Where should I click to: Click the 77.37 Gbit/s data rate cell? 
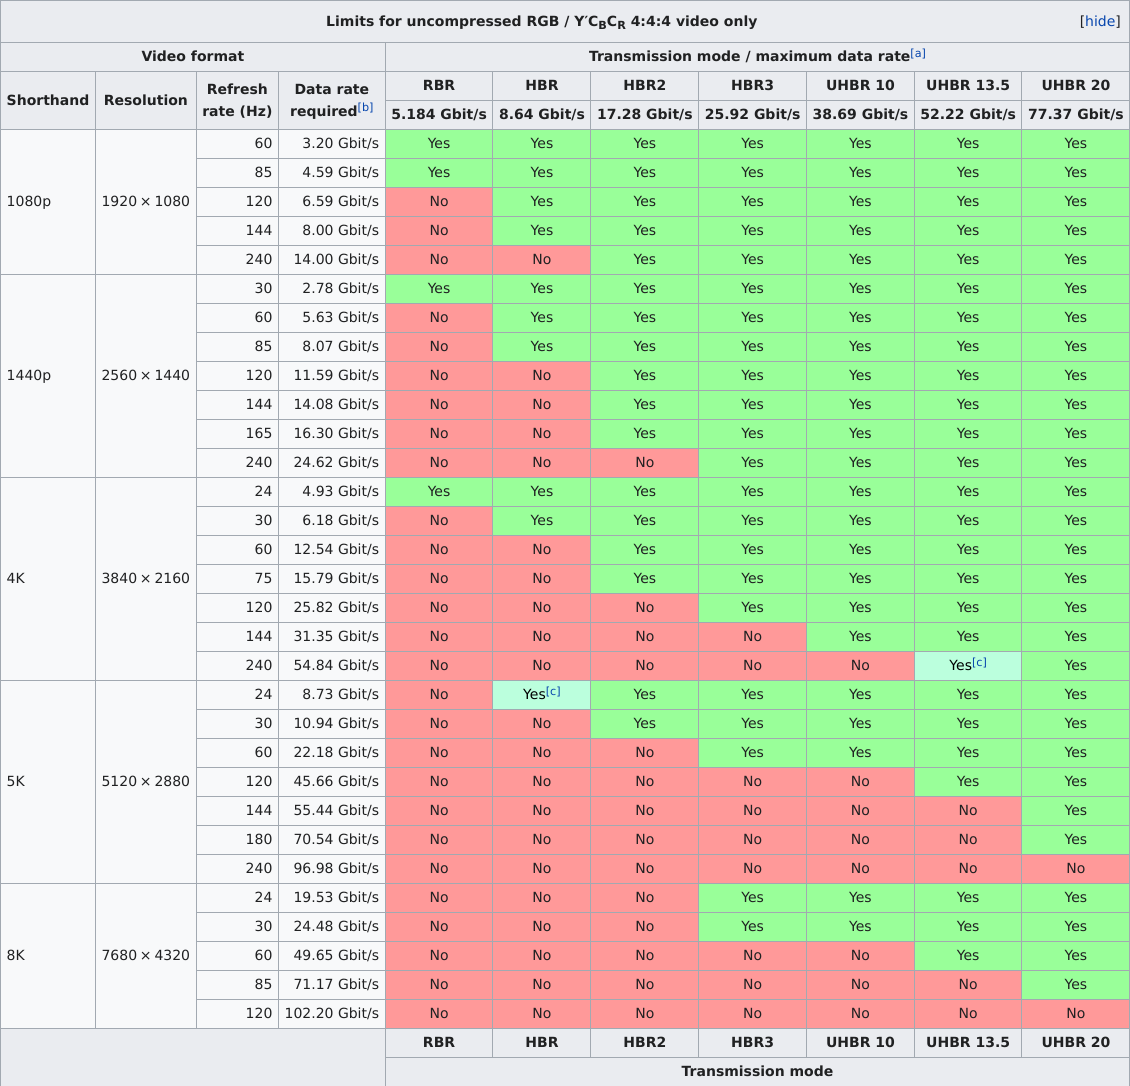pos(1075,115)
